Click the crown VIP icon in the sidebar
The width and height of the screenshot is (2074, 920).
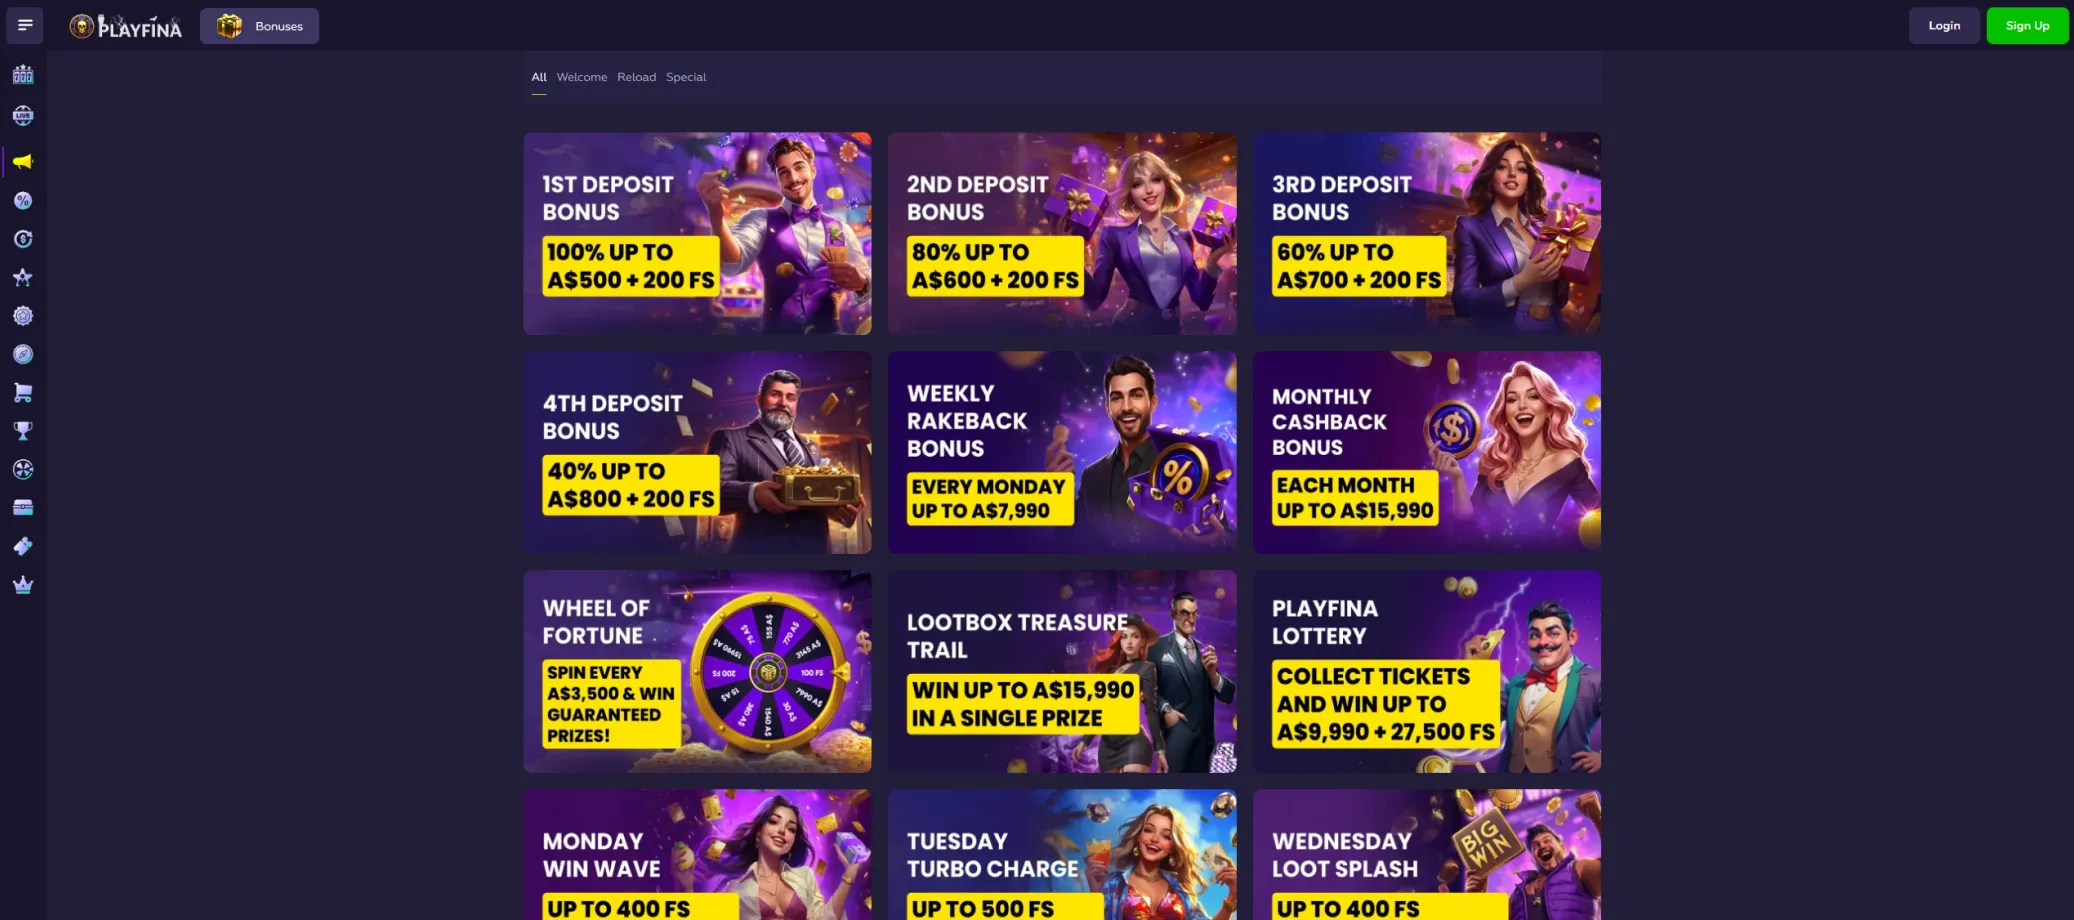click(23, 585)
